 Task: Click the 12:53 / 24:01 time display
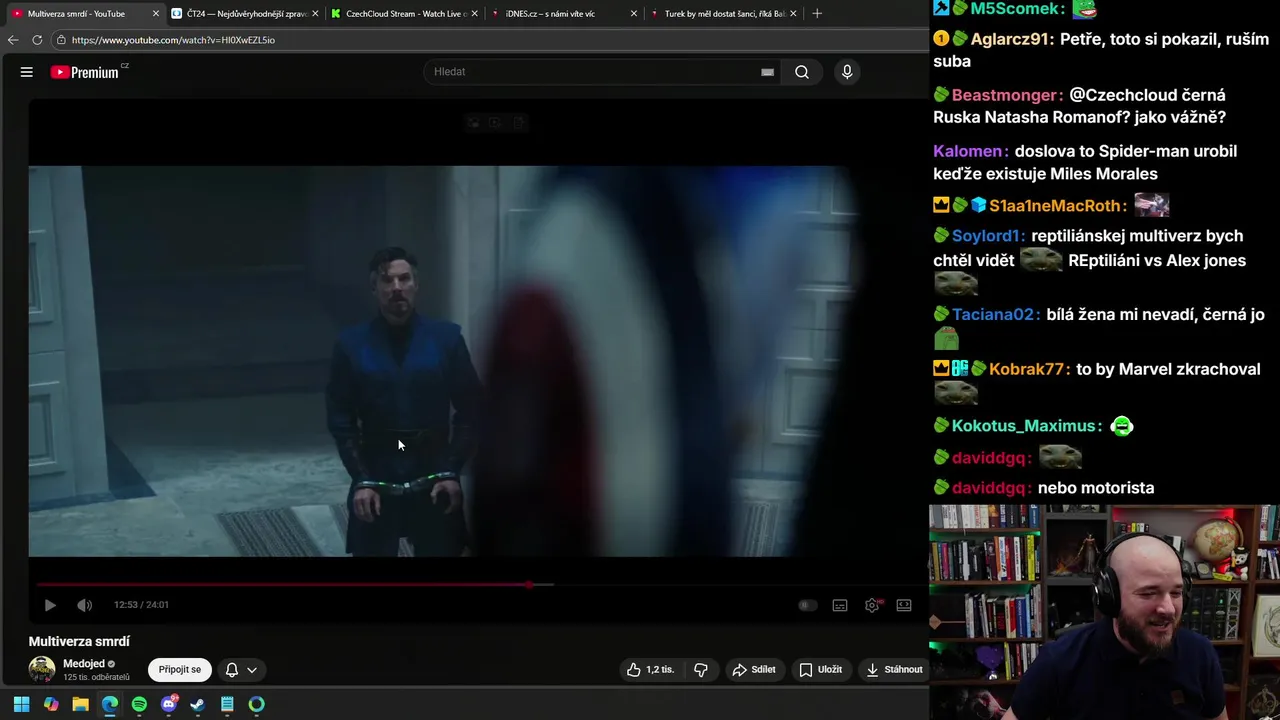click(x=141, y=605)
